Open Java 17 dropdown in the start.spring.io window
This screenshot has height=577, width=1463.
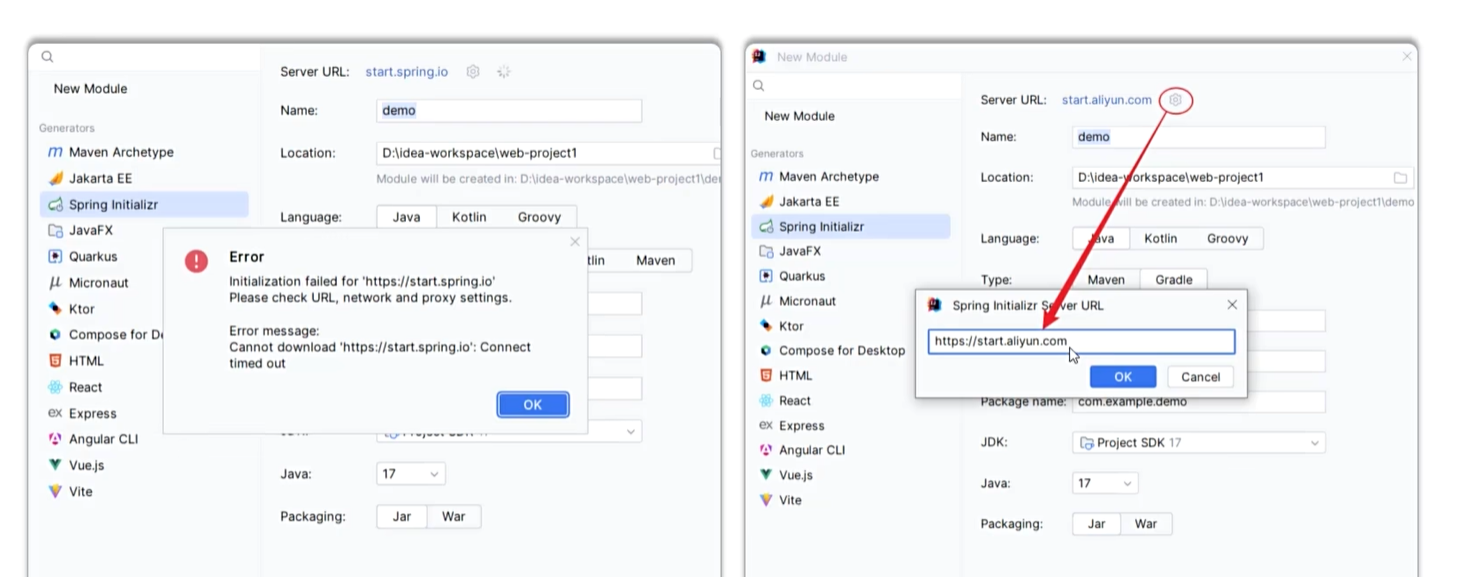pyautogui.click(x=411, y=474)
